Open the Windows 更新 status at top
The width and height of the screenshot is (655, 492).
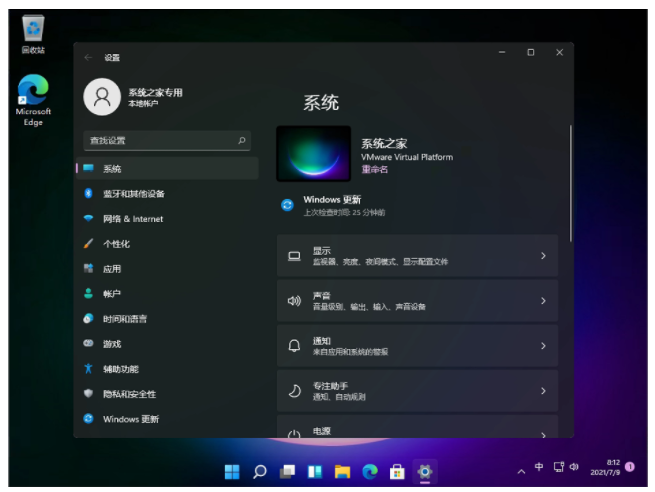(333, 205)
